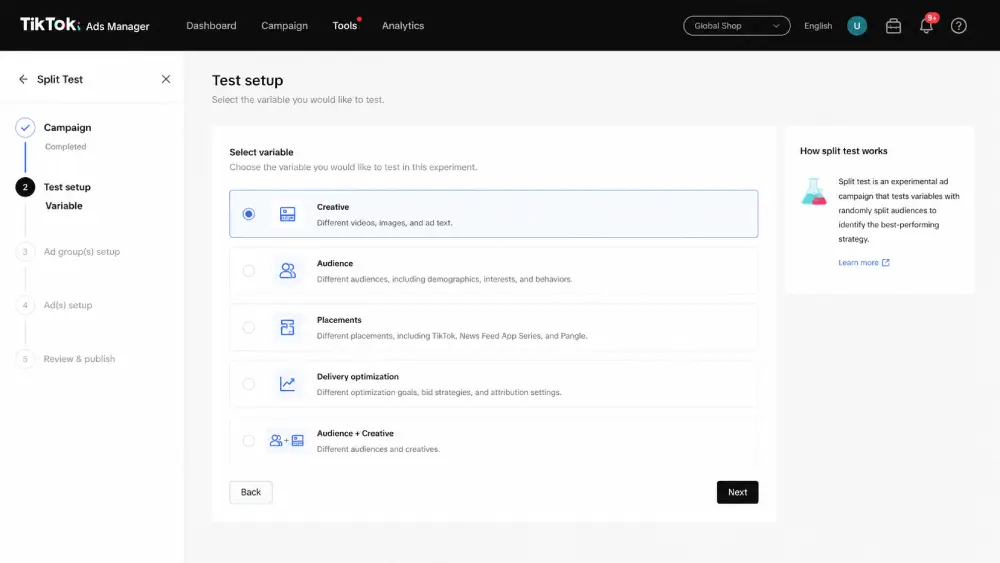Open the Tools menu item

pyautogui.click(x=344, y=26)
